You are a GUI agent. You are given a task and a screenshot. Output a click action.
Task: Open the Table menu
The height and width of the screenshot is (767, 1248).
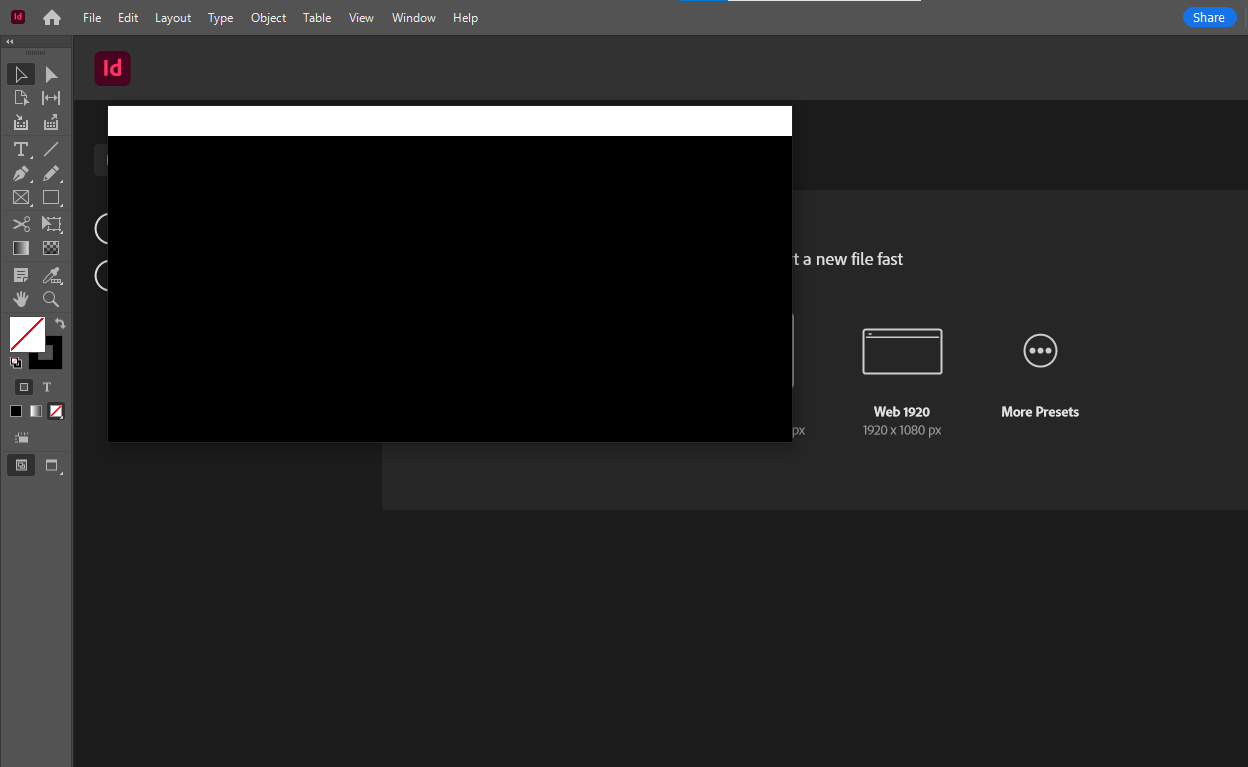[x=317, y=18]
